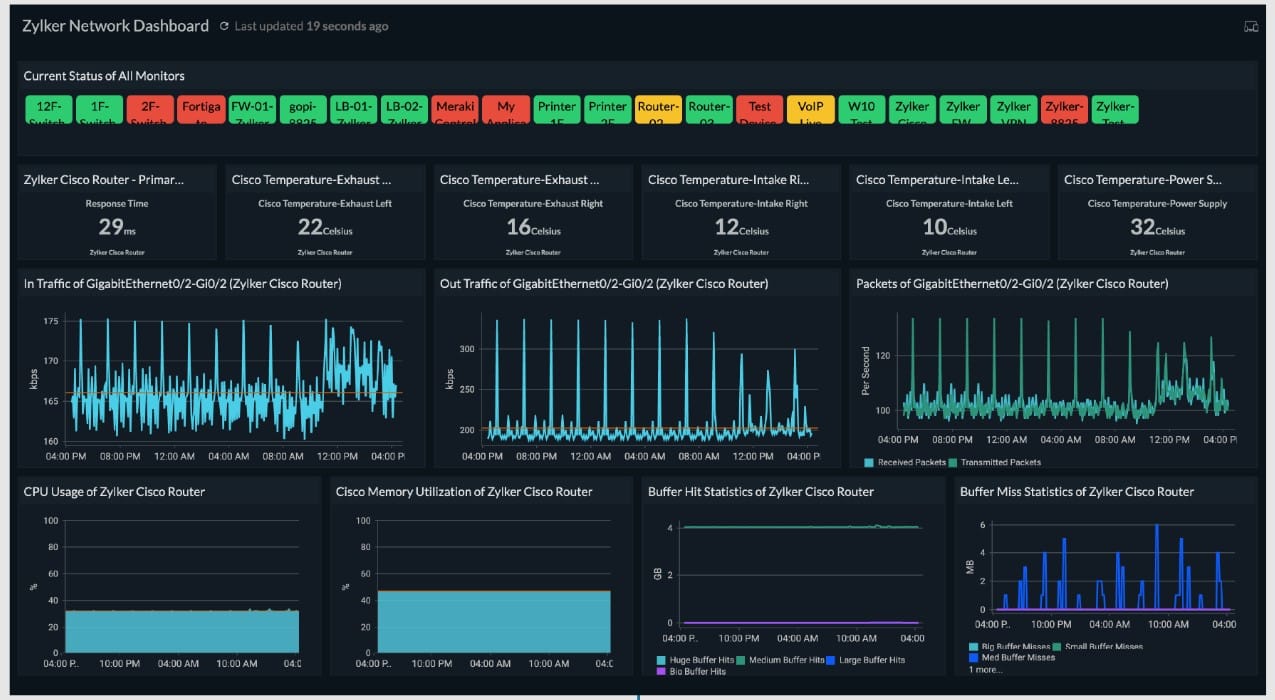
Task: Click the Current Status of All Monitors heading
Action: tap(104, 76)
